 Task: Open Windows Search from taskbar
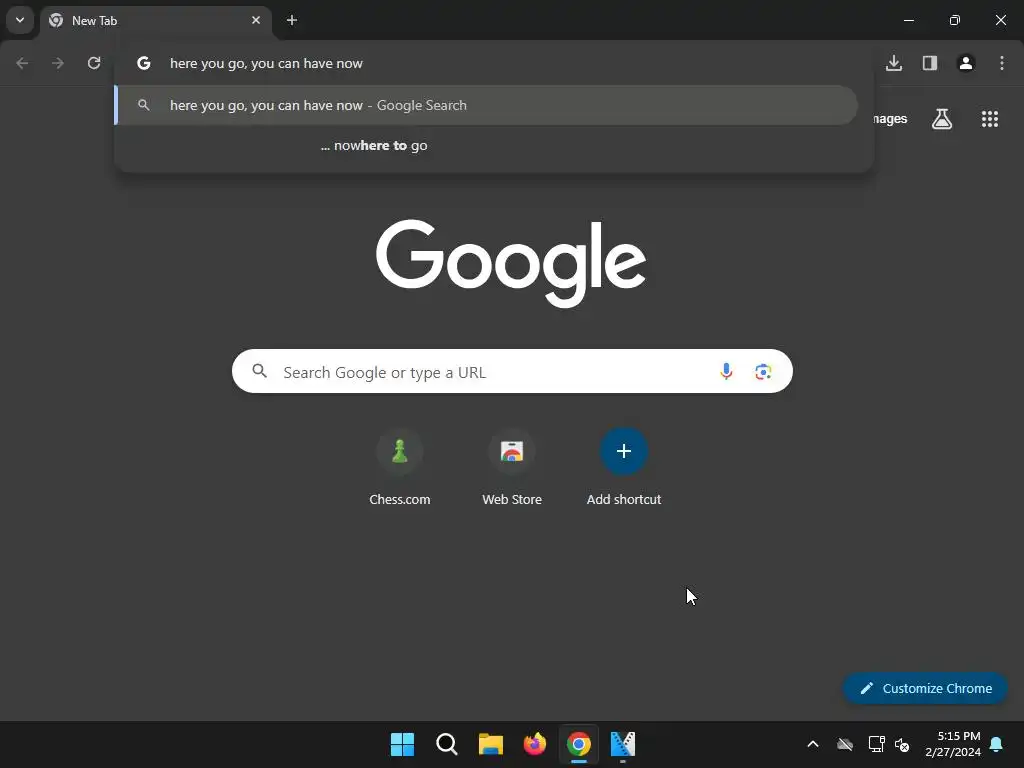(x=447, y=744)
